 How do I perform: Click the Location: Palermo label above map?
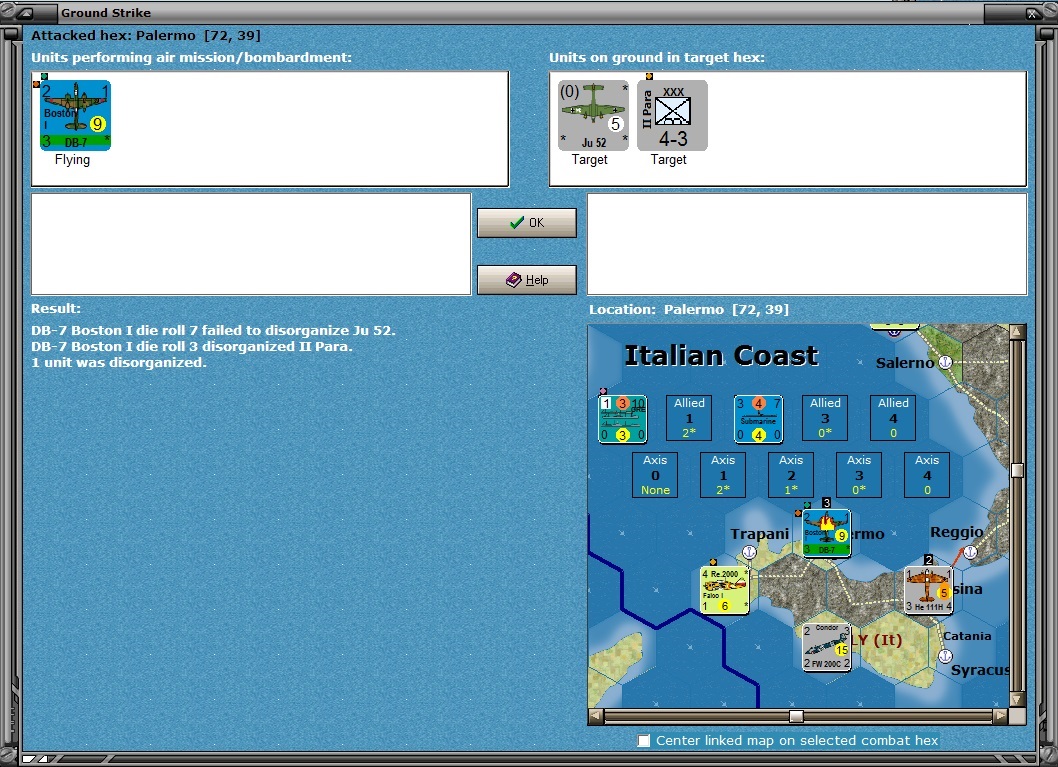tap(689, 310)
